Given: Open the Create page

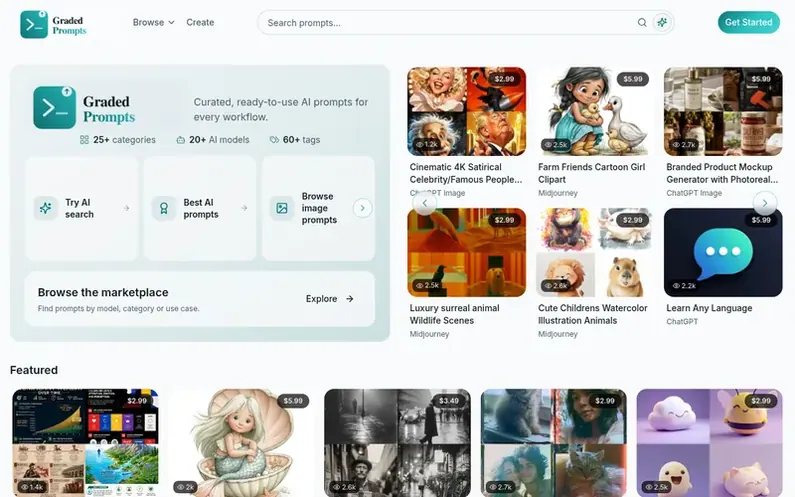Looking at the screenshot, I should pos(200,22).
